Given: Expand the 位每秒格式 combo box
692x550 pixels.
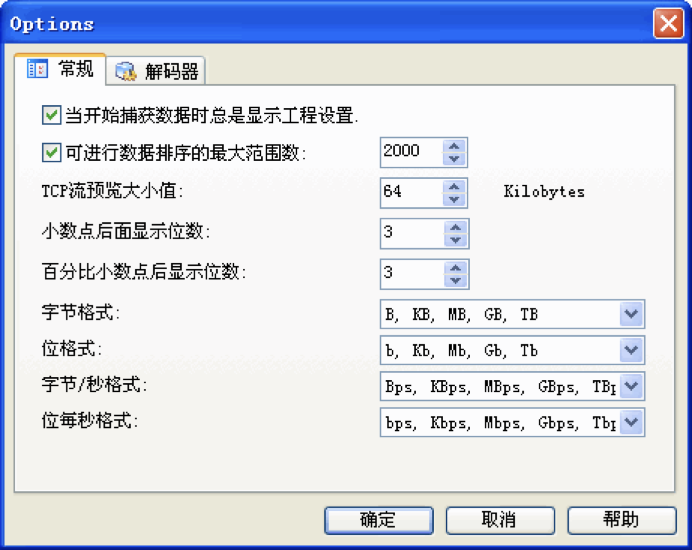Looking at the screenshot, I should tap(631, 422).
